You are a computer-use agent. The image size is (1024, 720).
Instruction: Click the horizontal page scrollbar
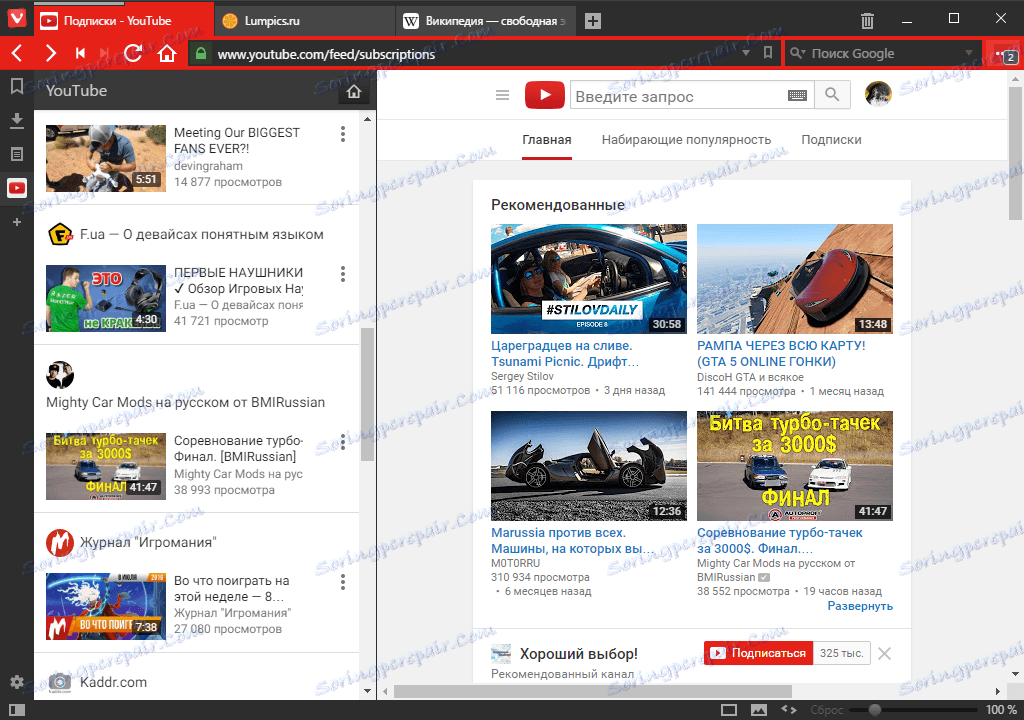593,691
